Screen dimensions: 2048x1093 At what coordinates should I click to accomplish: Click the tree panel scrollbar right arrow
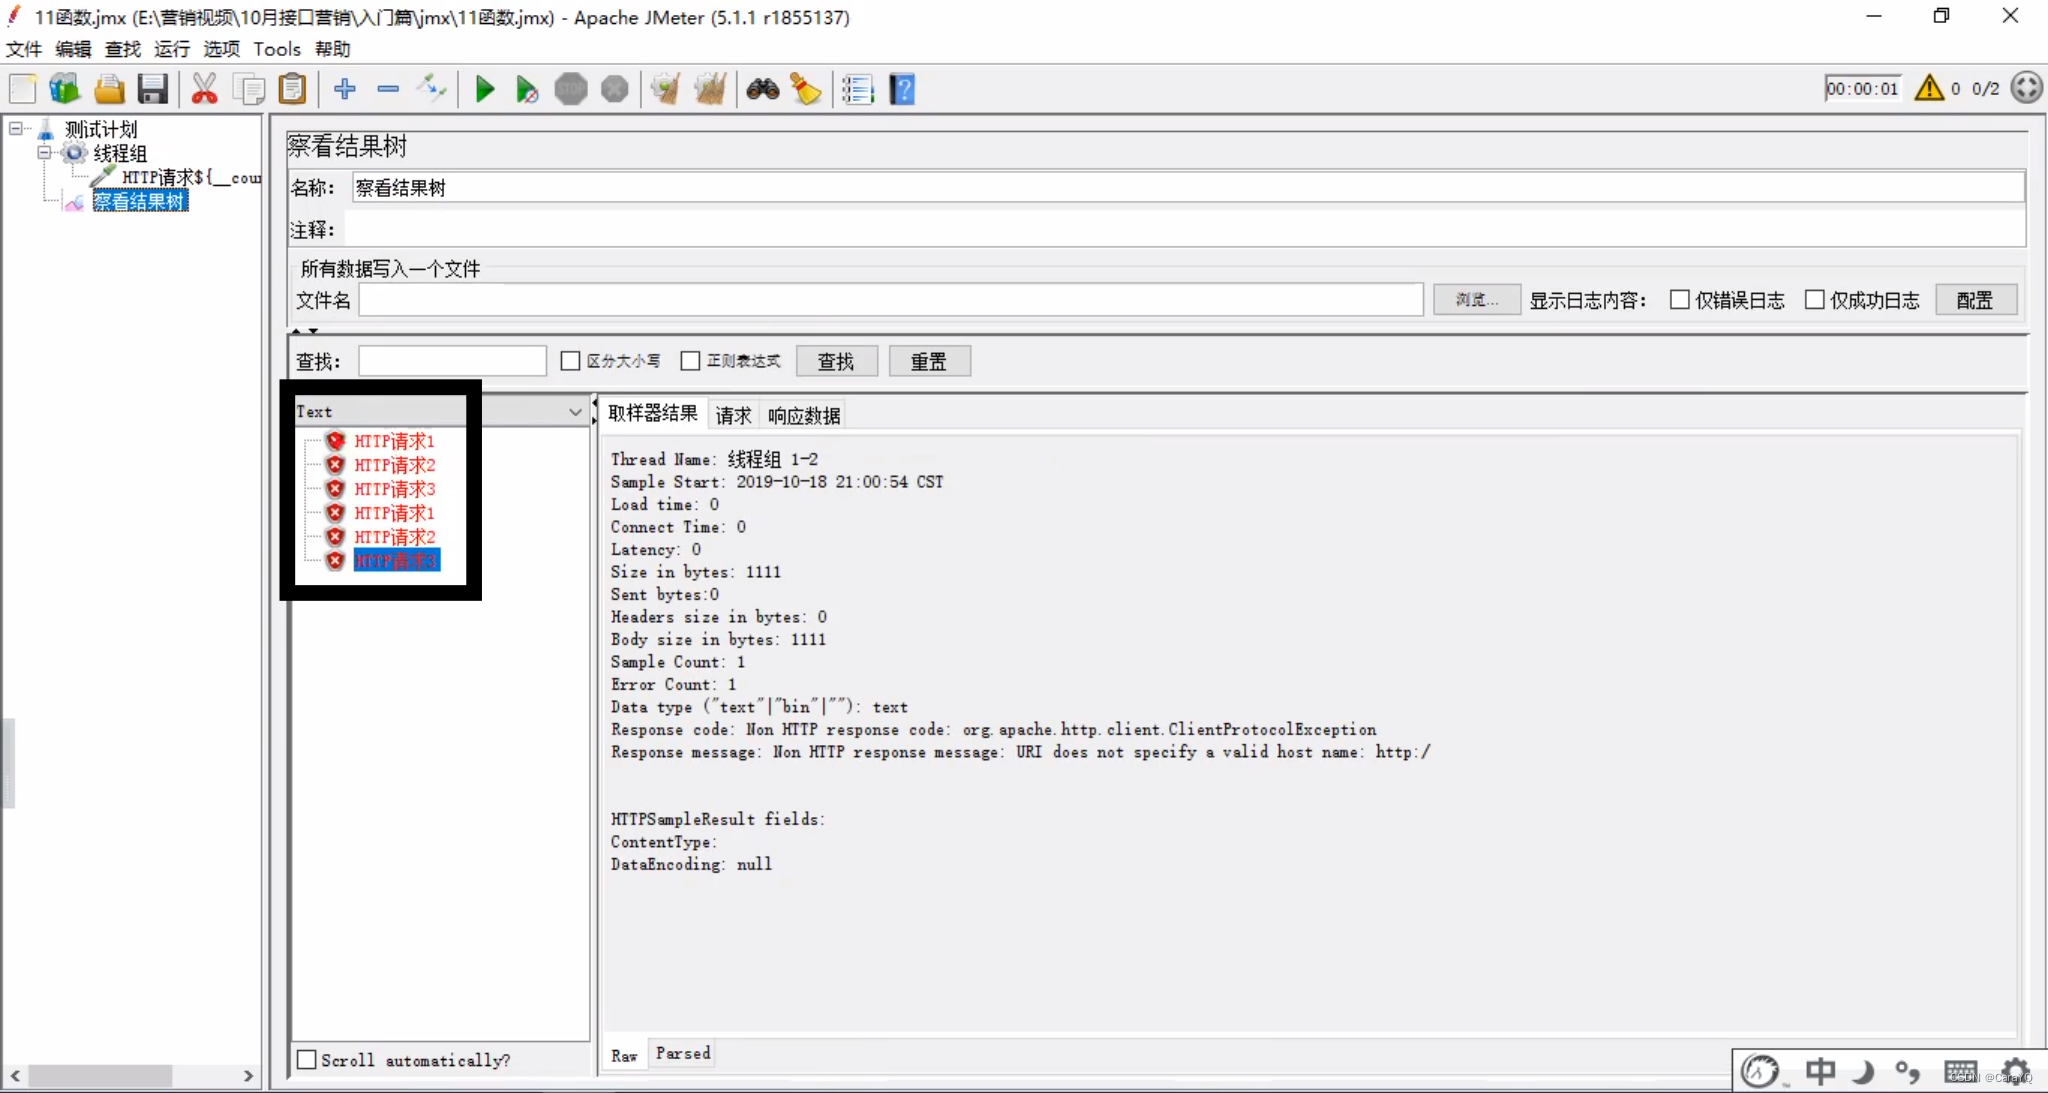[x=248, y=1075]
